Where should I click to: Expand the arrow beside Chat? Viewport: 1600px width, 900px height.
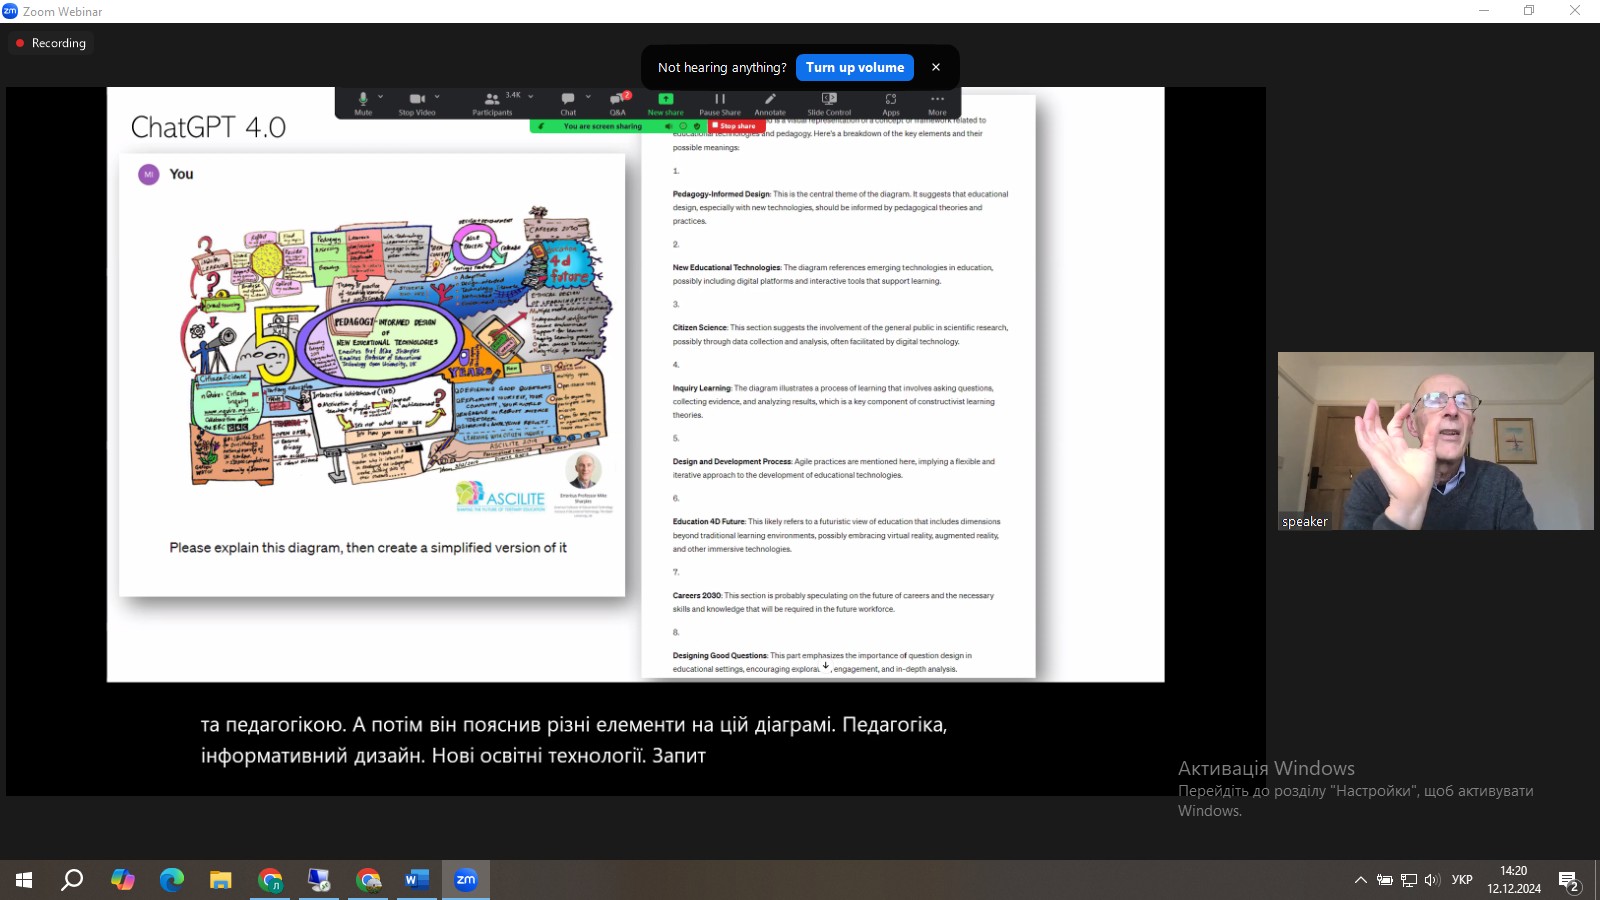[588, 97]
